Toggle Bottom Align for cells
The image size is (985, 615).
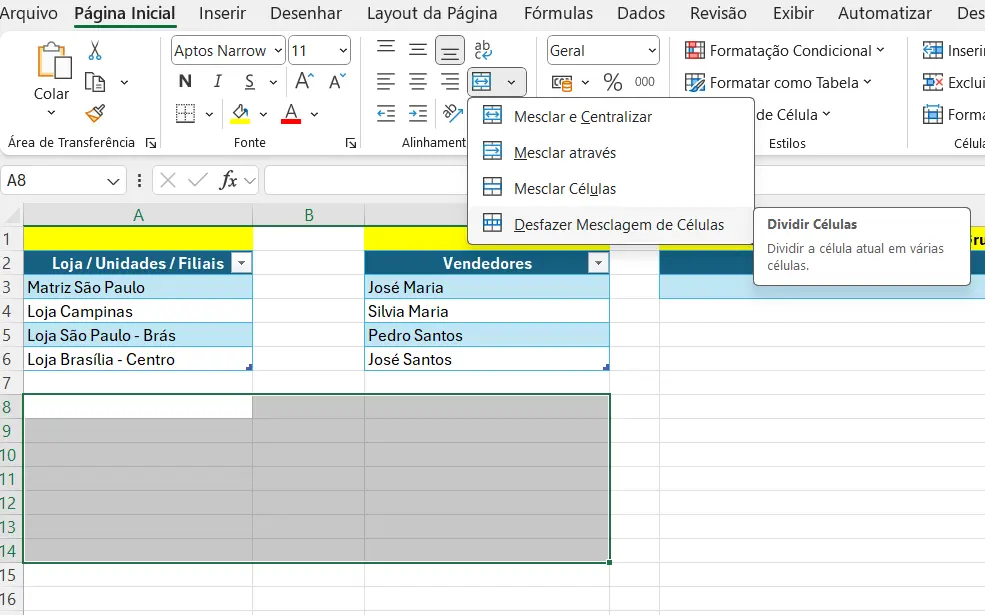(x=450, y=50)
